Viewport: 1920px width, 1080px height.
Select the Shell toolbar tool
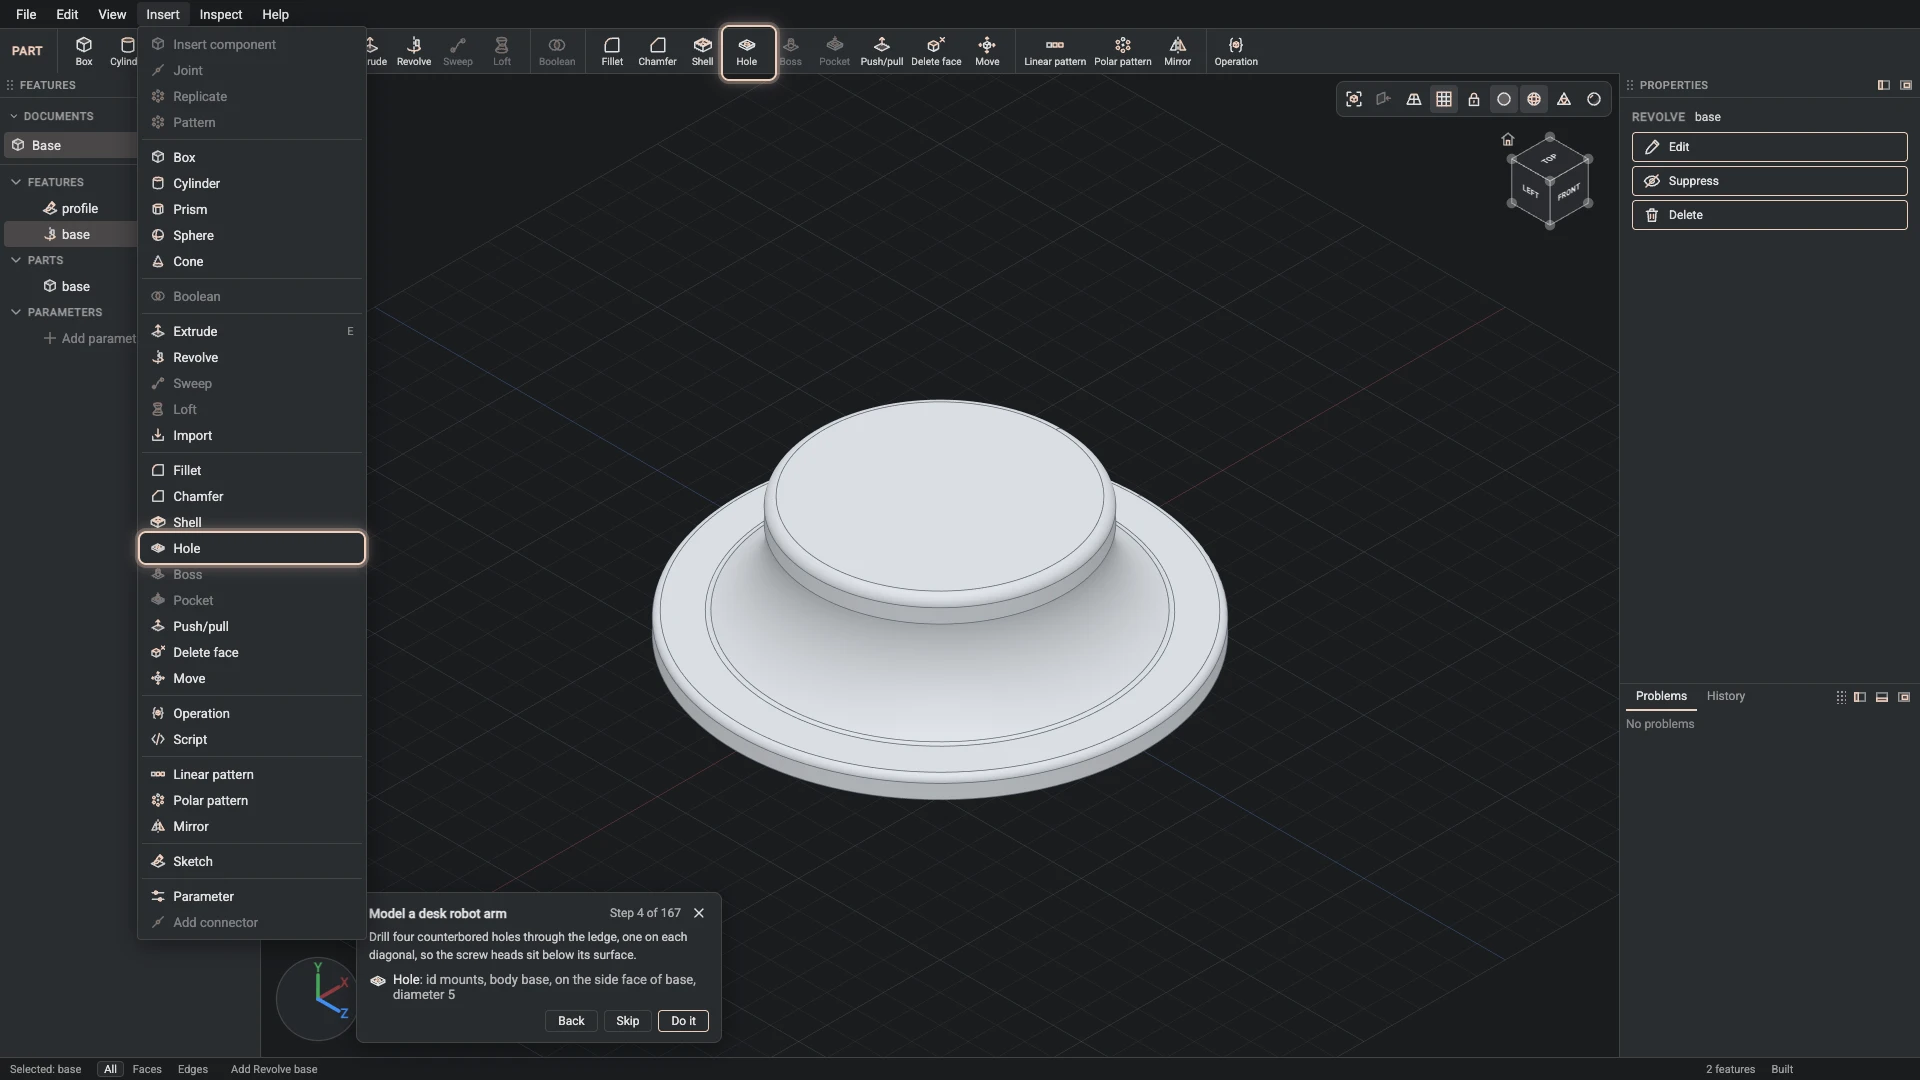click(703, 52)
